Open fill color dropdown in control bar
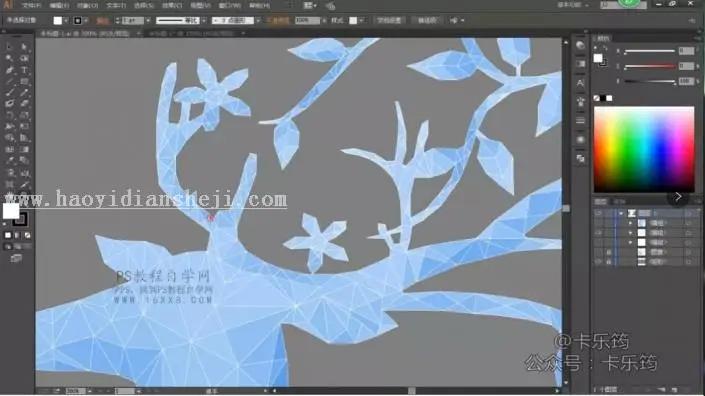Image resolution: width=705 pixels, height=396 pixels. [x=66, y=21]
